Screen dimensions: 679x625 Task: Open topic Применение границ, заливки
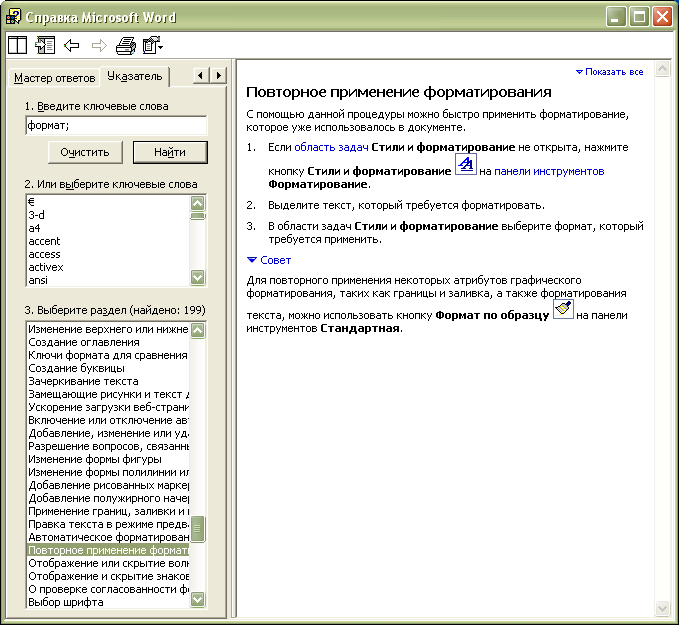(x=108, y=511)
